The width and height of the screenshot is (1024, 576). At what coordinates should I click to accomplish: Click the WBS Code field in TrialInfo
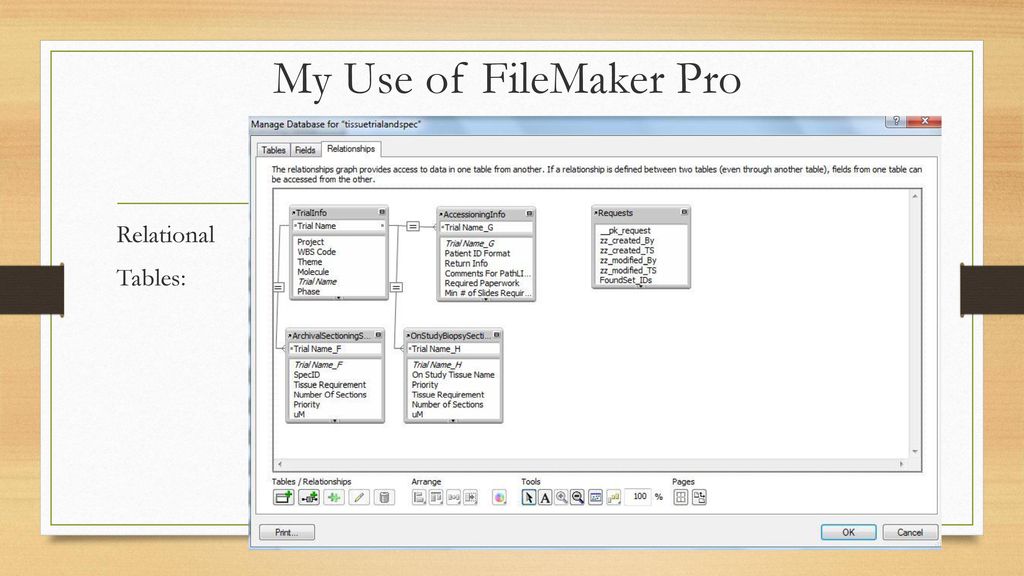(x=317, y=252)
